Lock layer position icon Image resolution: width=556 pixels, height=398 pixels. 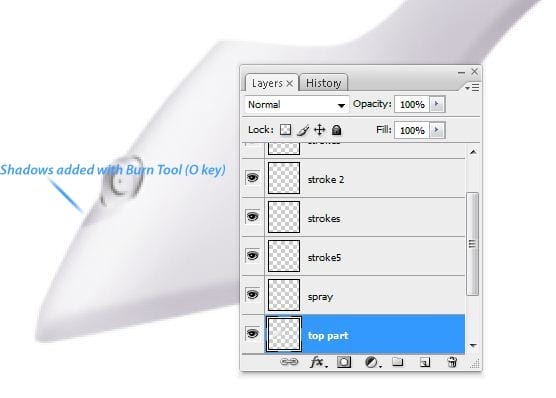point(319,130)
